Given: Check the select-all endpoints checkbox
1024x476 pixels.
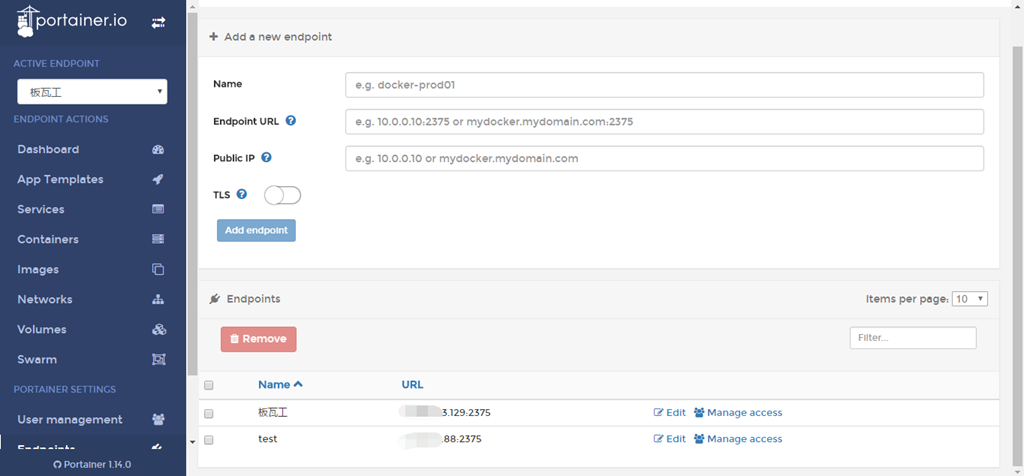Looking at the screenshot, I should 209,385.
